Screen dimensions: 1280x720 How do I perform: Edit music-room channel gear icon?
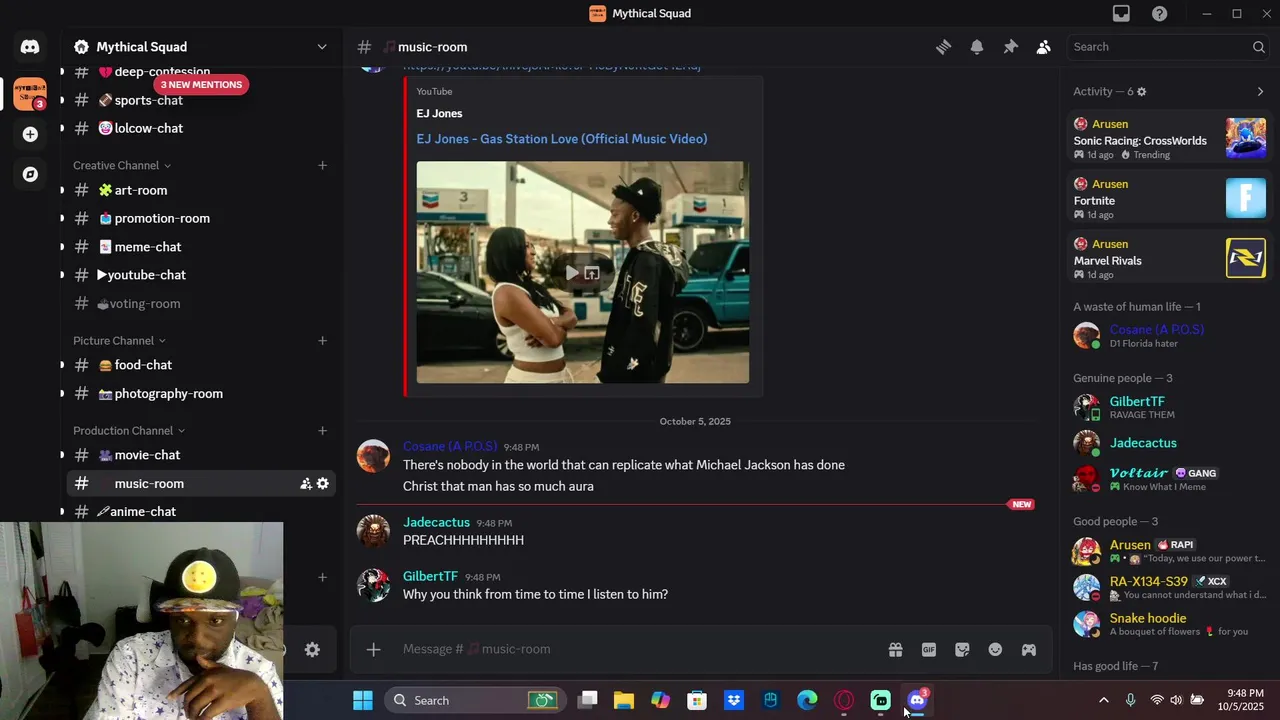click(322, 484)
